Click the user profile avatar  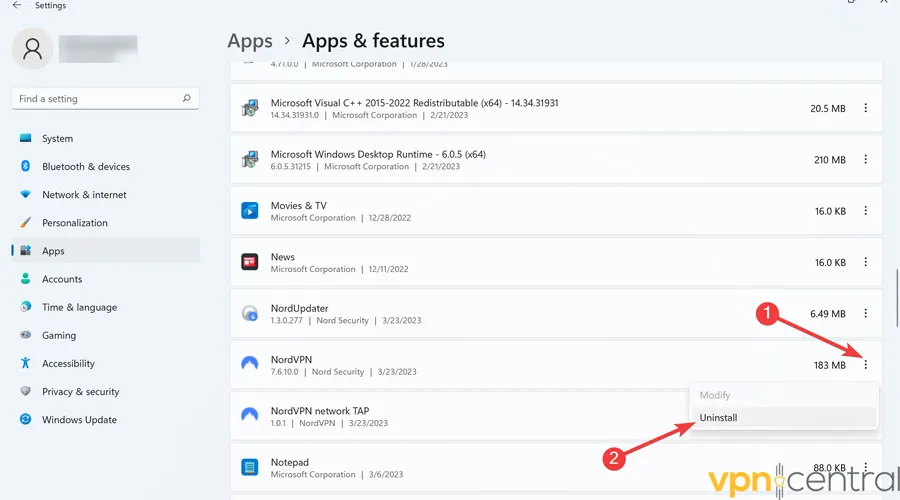pos(33,49)
